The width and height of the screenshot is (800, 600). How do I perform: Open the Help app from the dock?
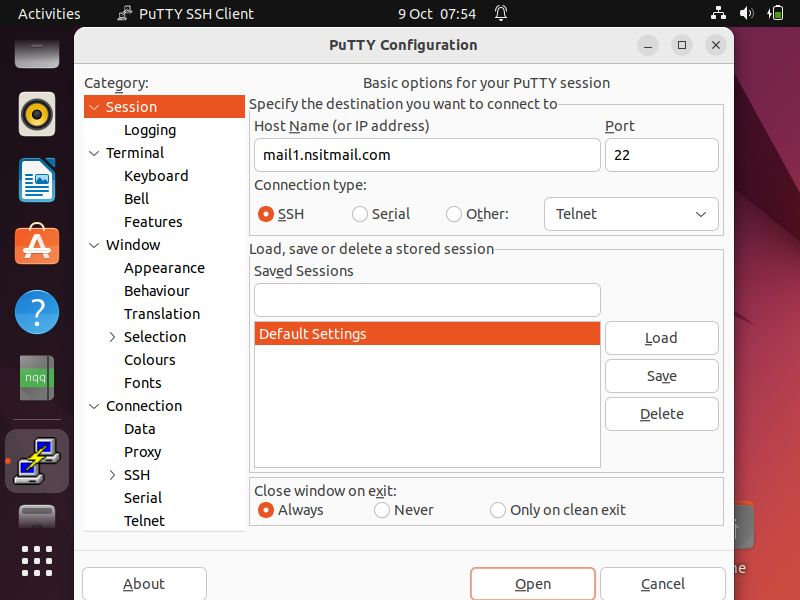click(x=37, y=312)
